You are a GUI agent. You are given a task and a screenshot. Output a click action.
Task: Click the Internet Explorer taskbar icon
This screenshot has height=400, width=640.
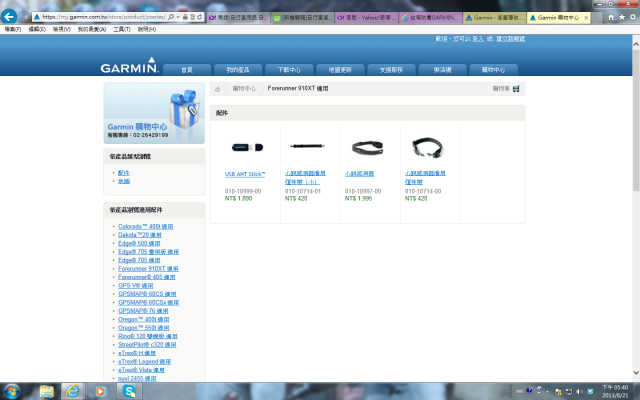(x=73, y=391)
